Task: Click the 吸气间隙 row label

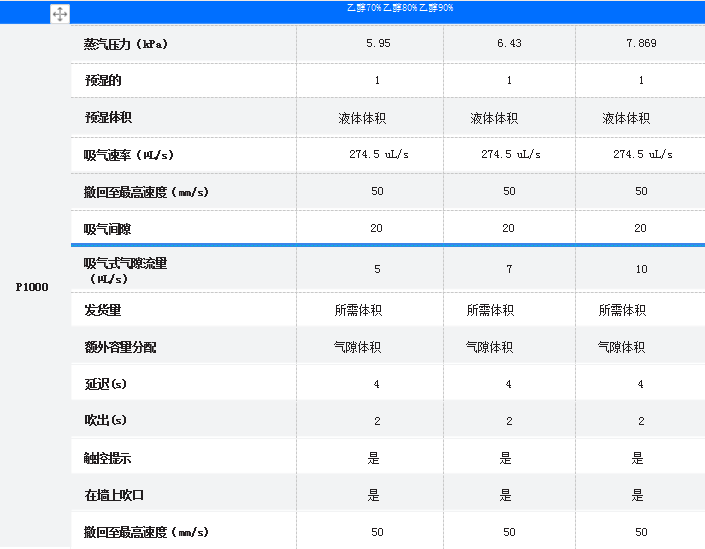Action: tap(107, 229)
